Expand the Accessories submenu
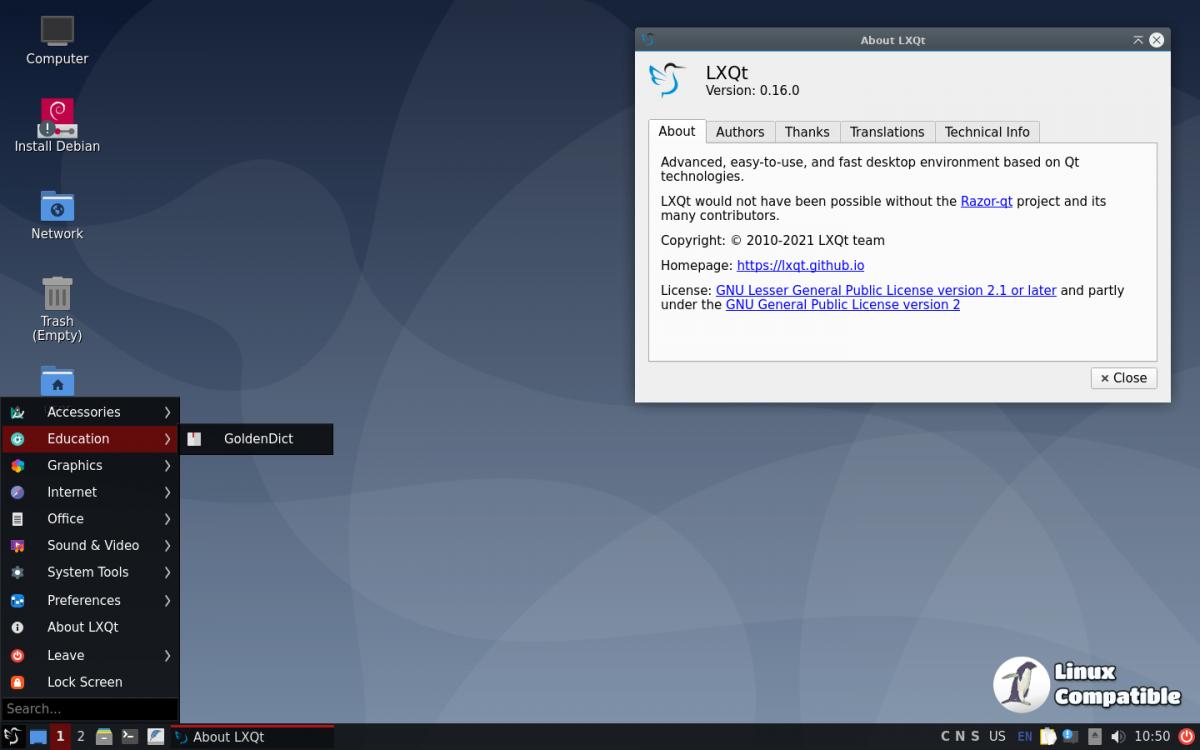 90,412
